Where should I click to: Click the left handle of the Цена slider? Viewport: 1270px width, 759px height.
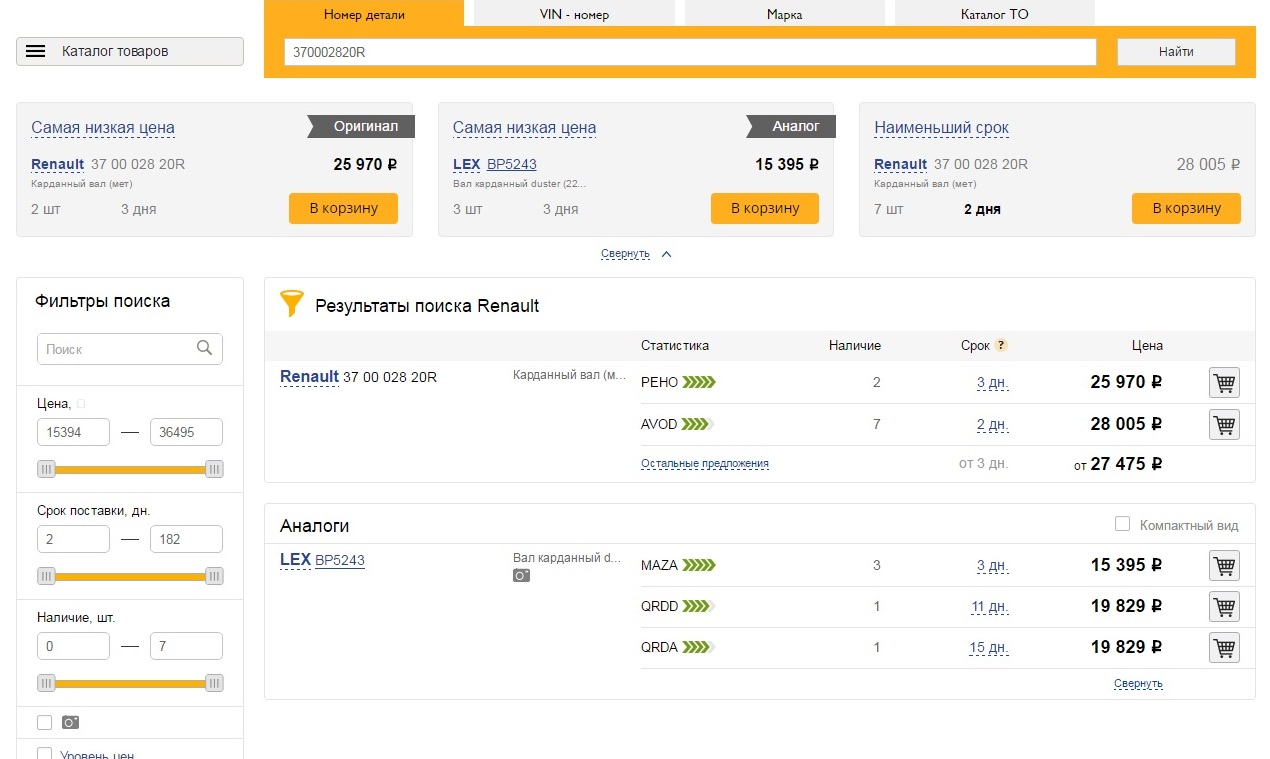(x=46, y=469)
